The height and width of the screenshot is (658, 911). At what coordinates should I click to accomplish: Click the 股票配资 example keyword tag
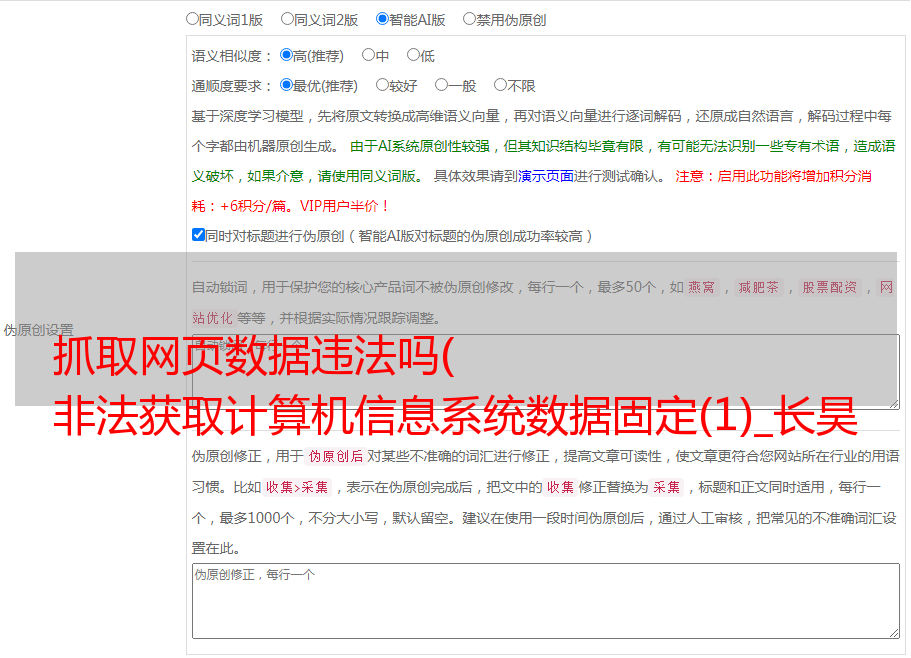coord(830,287)
